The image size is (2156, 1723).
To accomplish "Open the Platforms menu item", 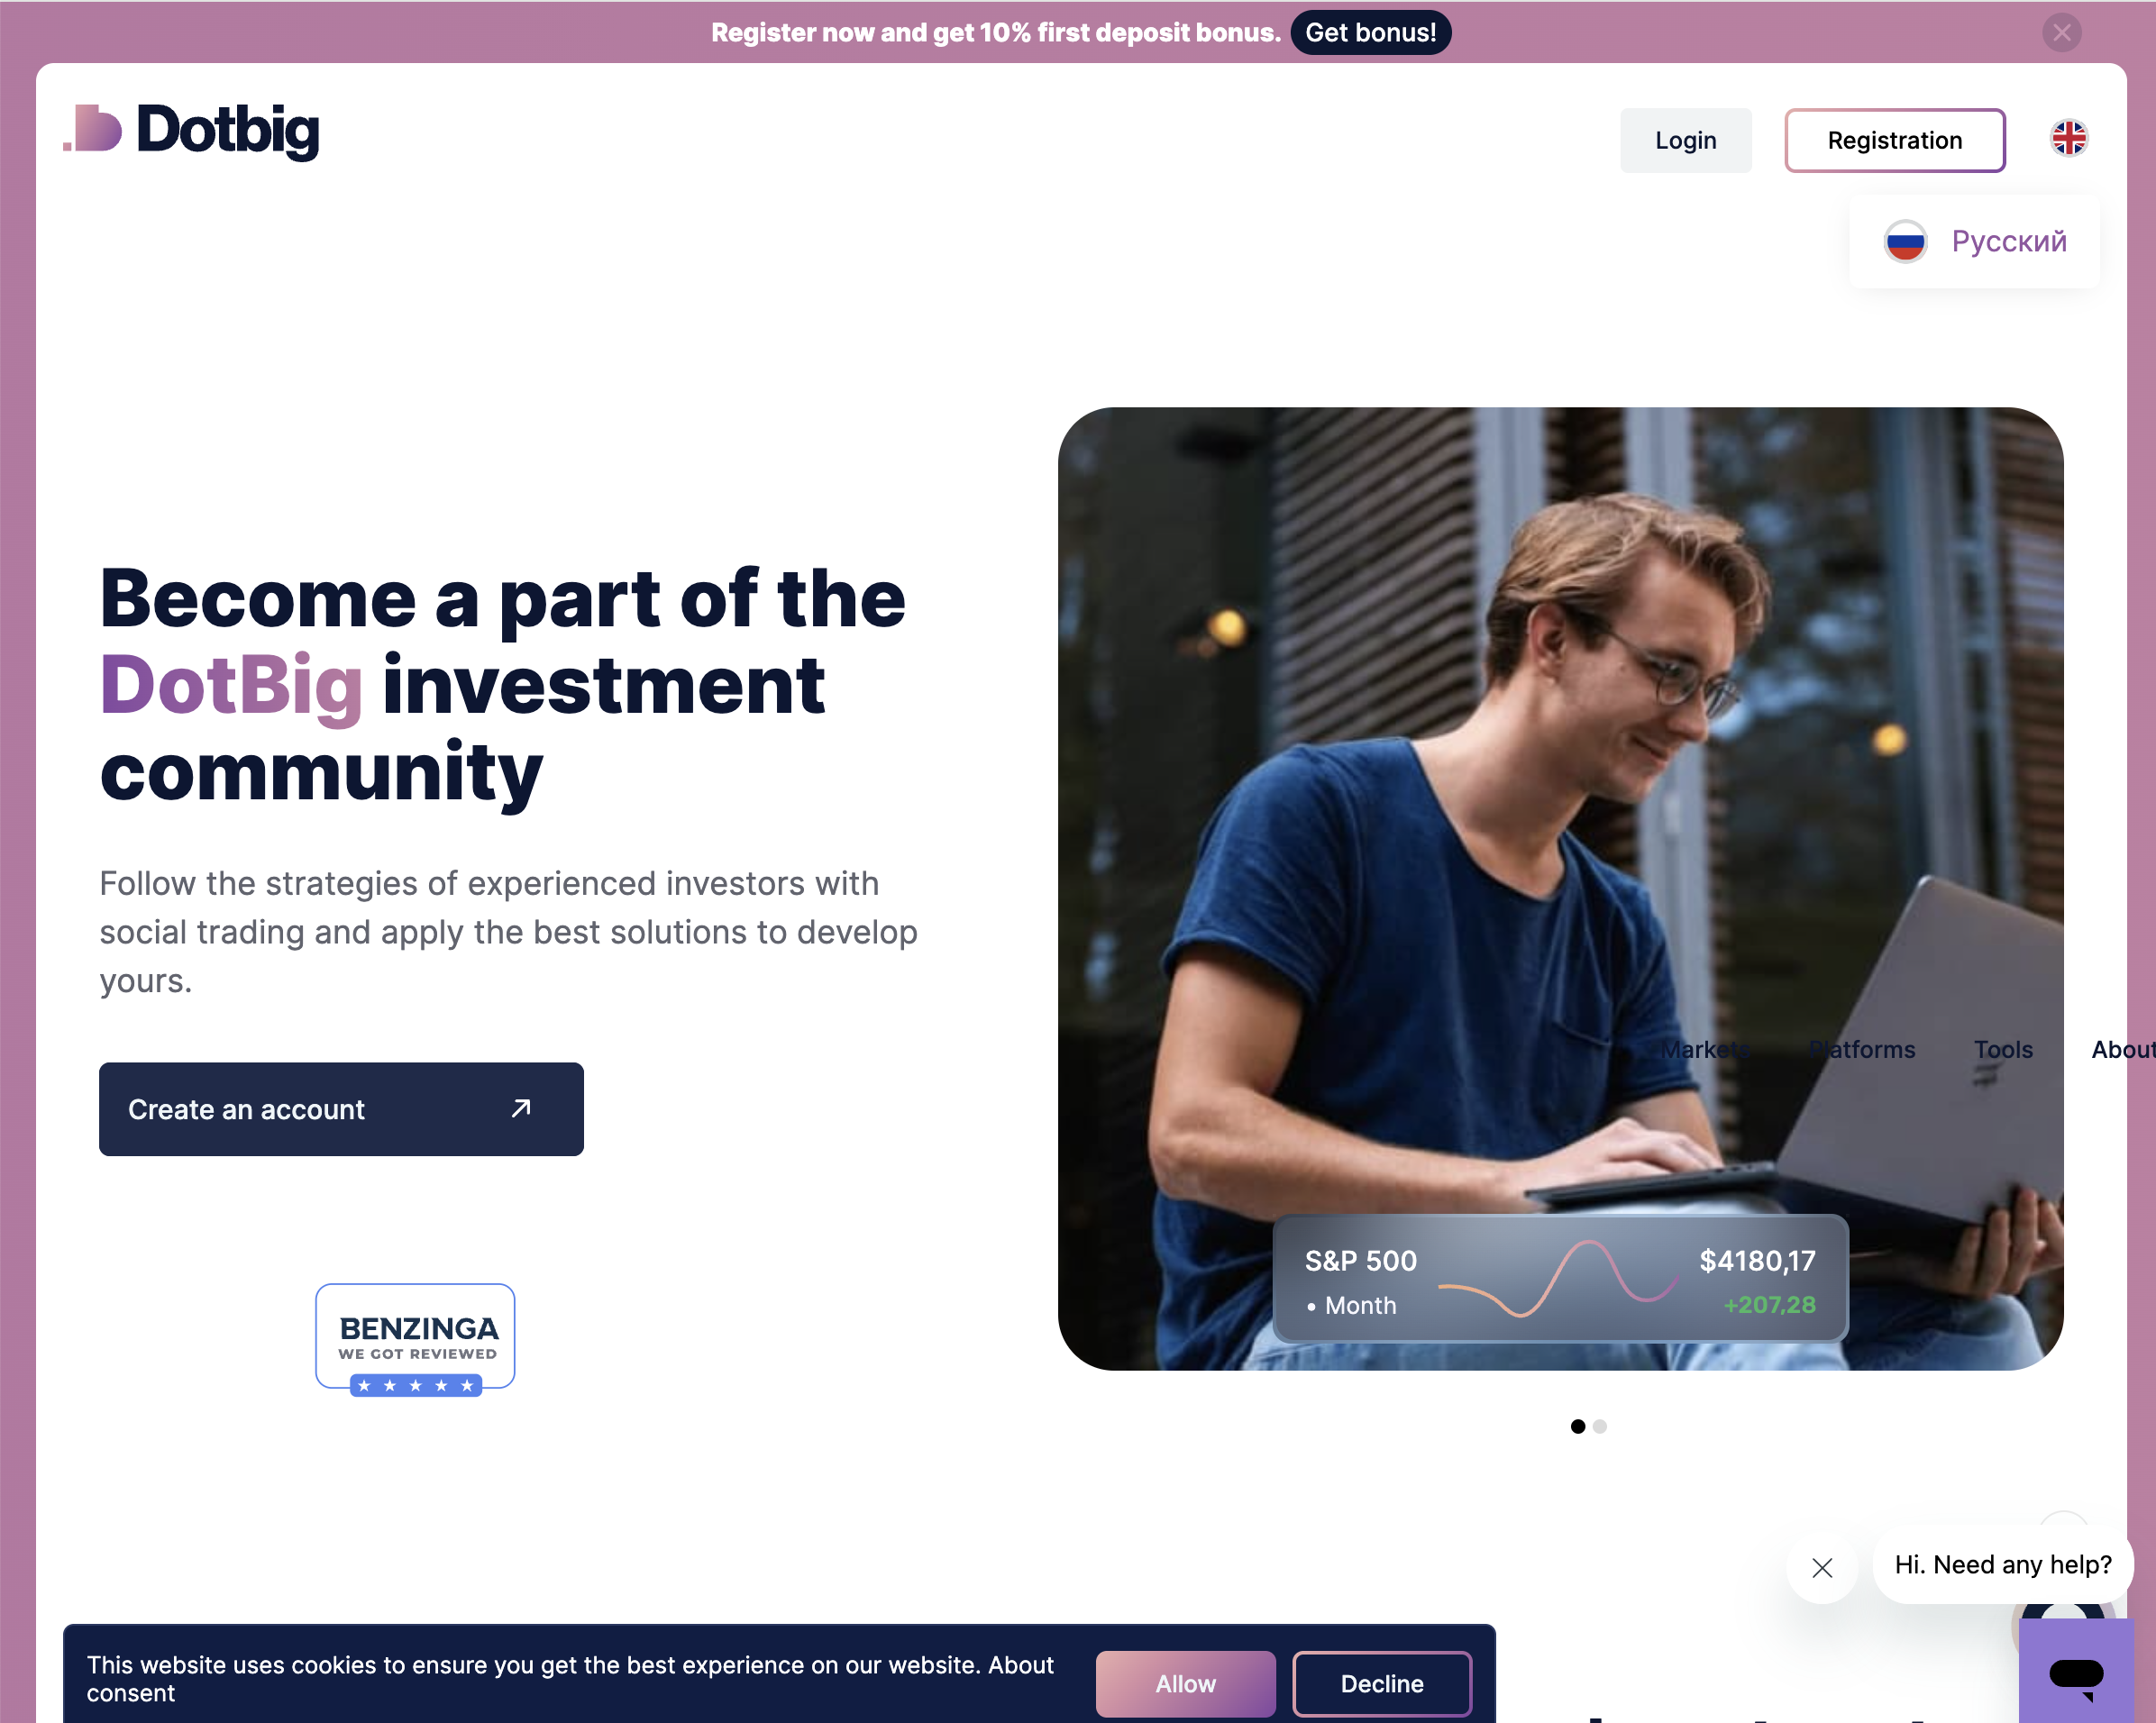I will pyautogui.click(x=1861, y=1049).
